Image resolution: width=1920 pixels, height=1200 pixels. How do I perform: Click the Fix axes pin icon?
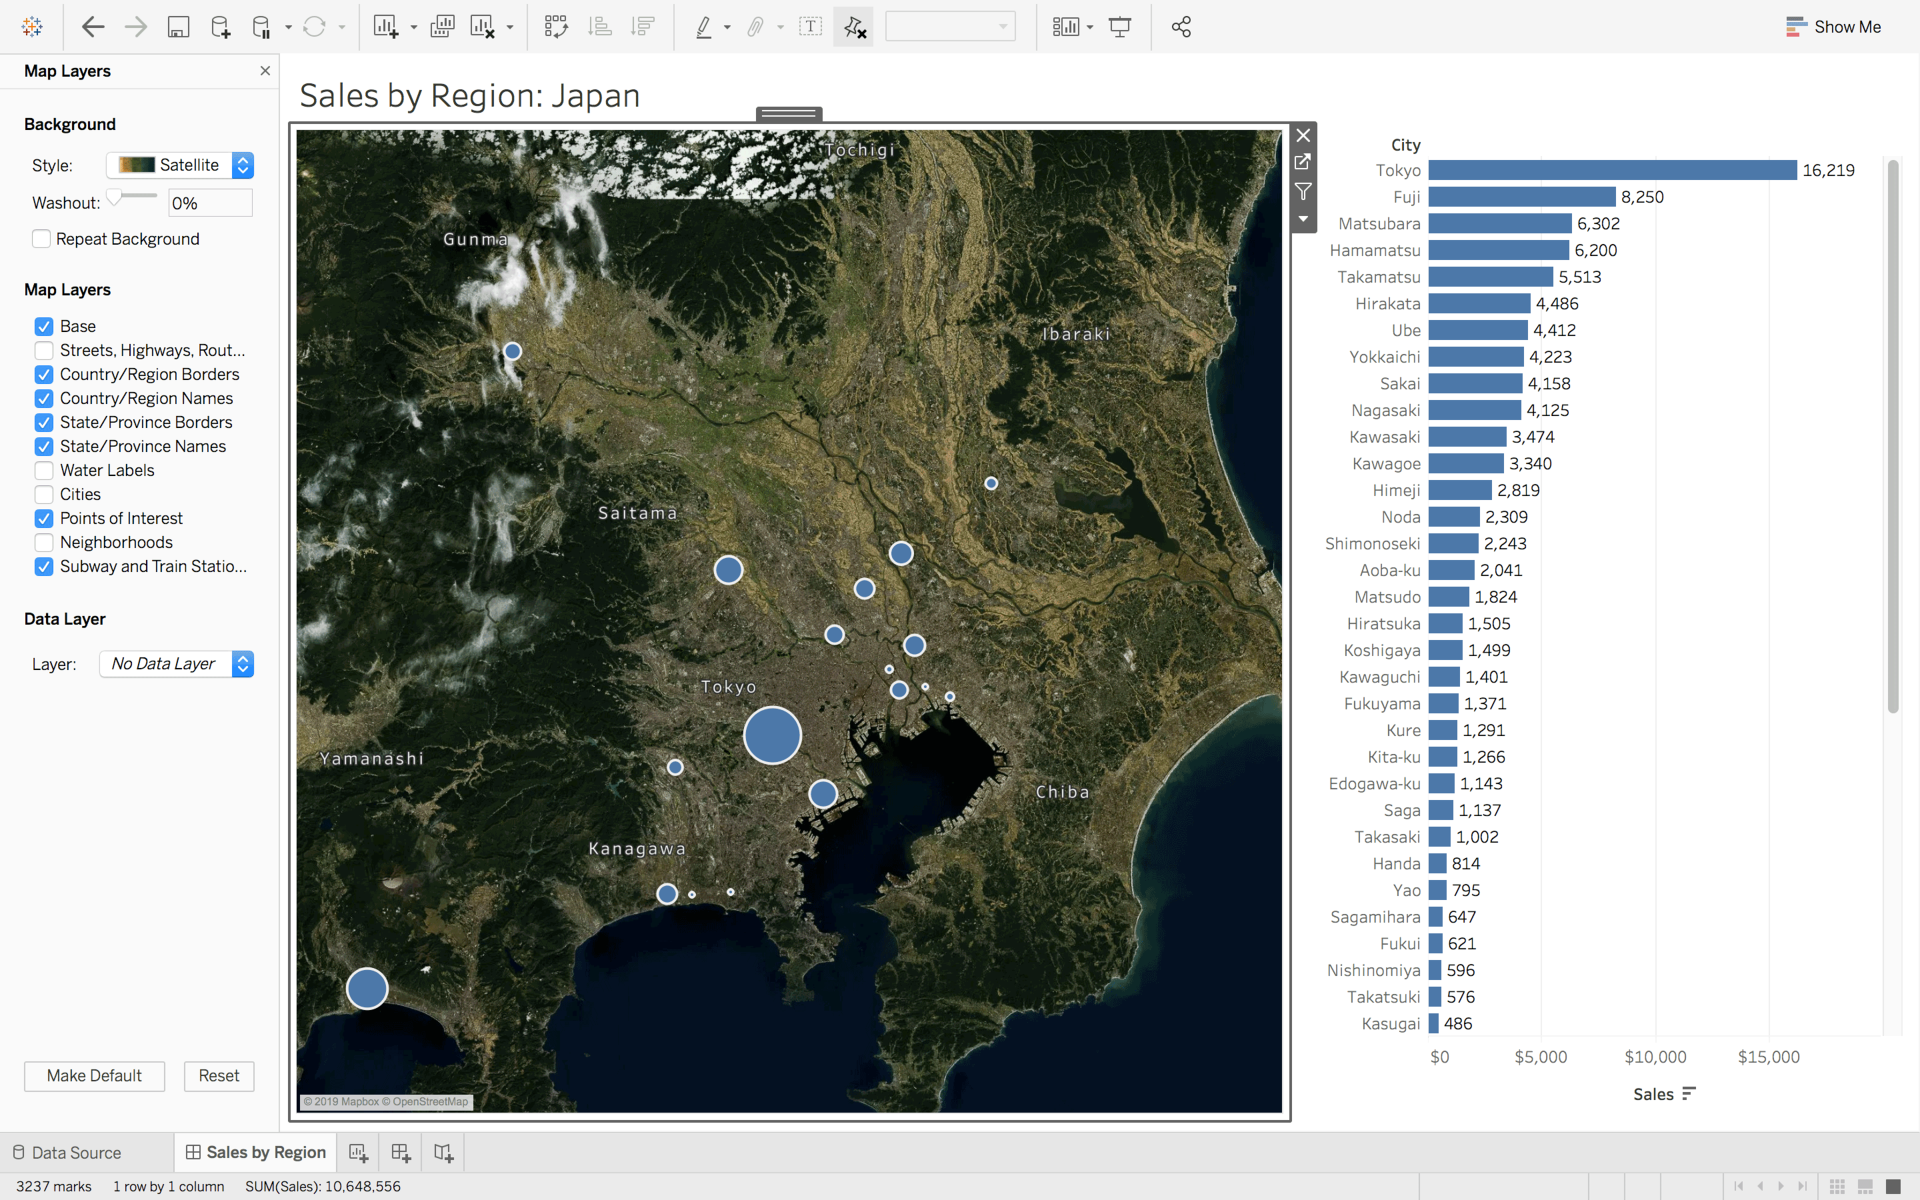tap(854, 27)
